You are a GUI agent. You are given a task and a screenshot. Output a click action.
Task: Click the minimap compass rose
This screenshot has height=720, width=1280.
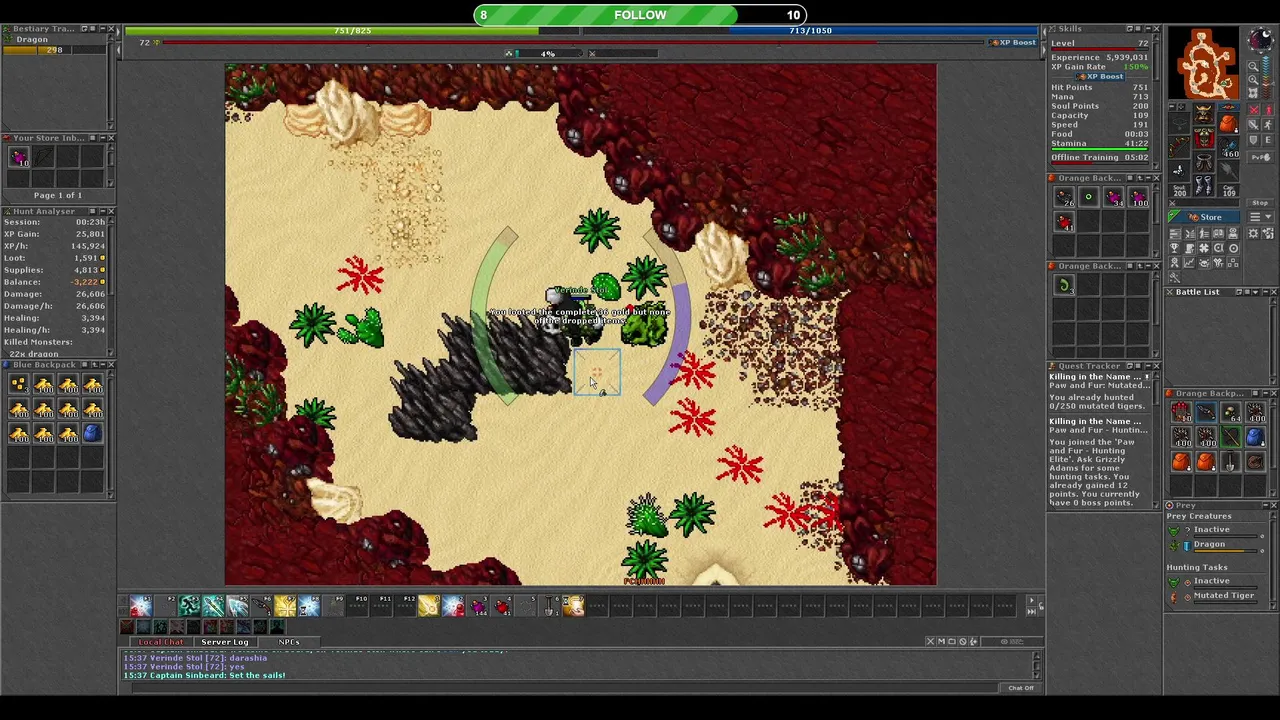[x=1259, y=41]
